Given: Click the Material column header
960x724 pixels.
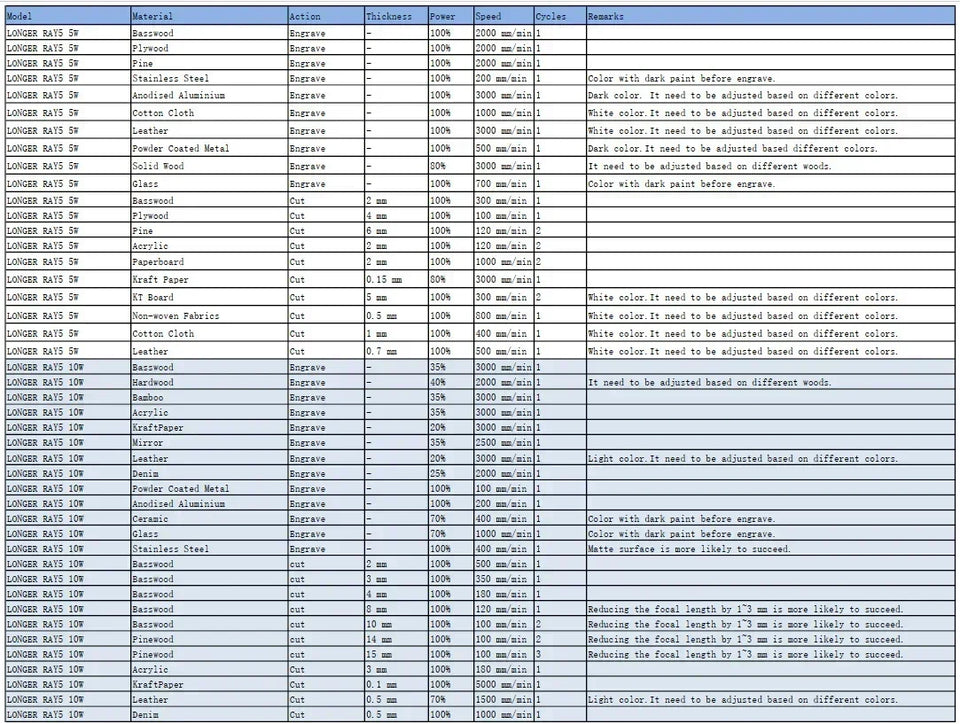Looking at the screenshot, I should pos(209,17).
